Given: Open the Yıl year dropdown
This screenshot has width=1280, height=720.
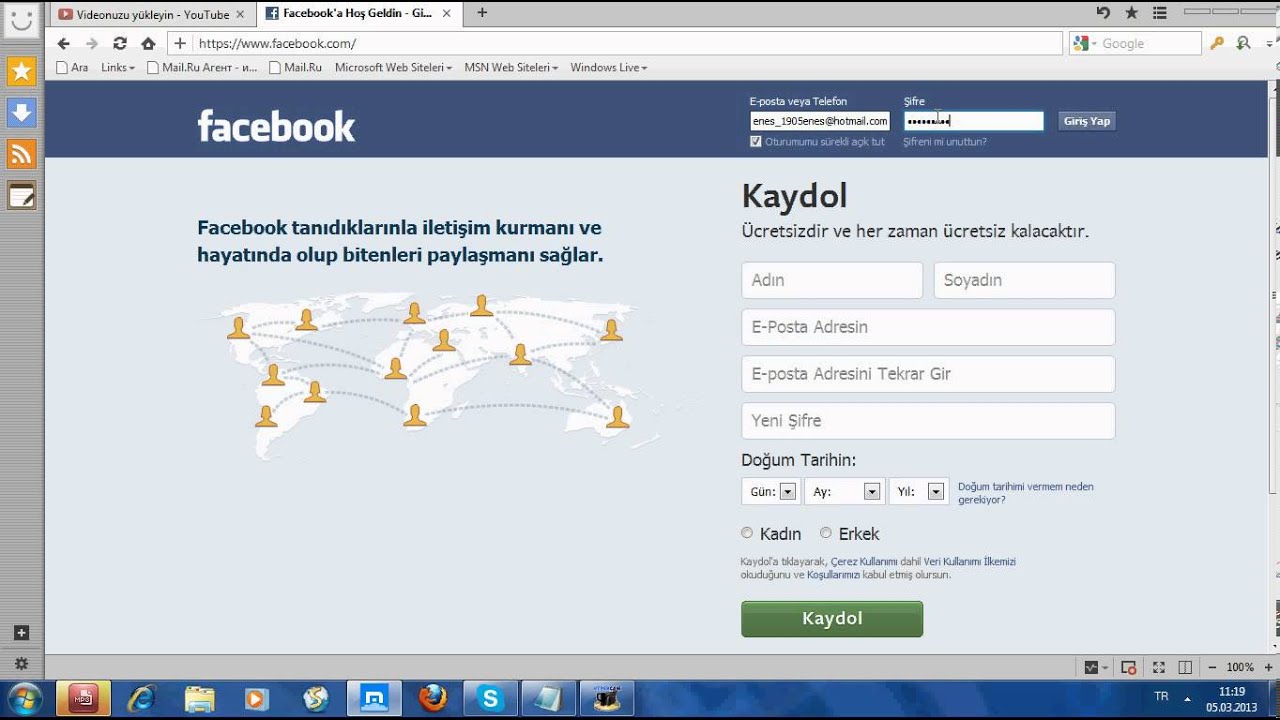Looking at the screenshot, I should [919, 492].
